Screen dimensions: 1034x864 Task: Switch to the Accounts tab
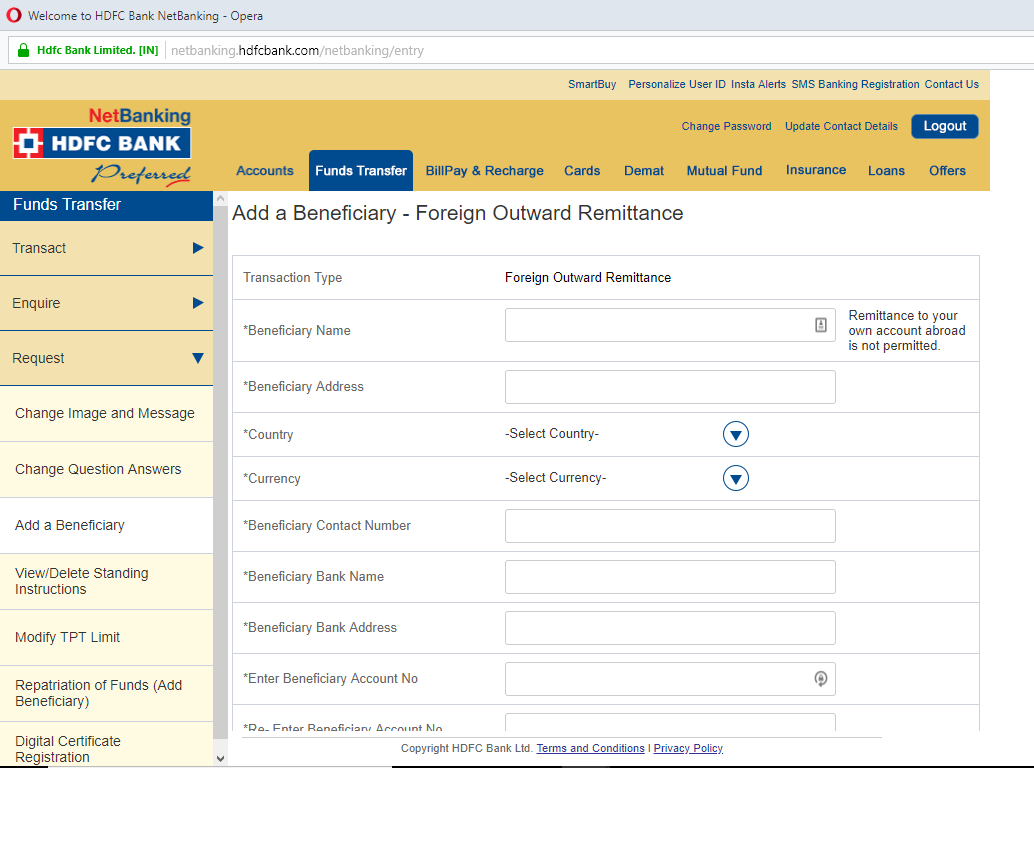[x=265, y=171]
